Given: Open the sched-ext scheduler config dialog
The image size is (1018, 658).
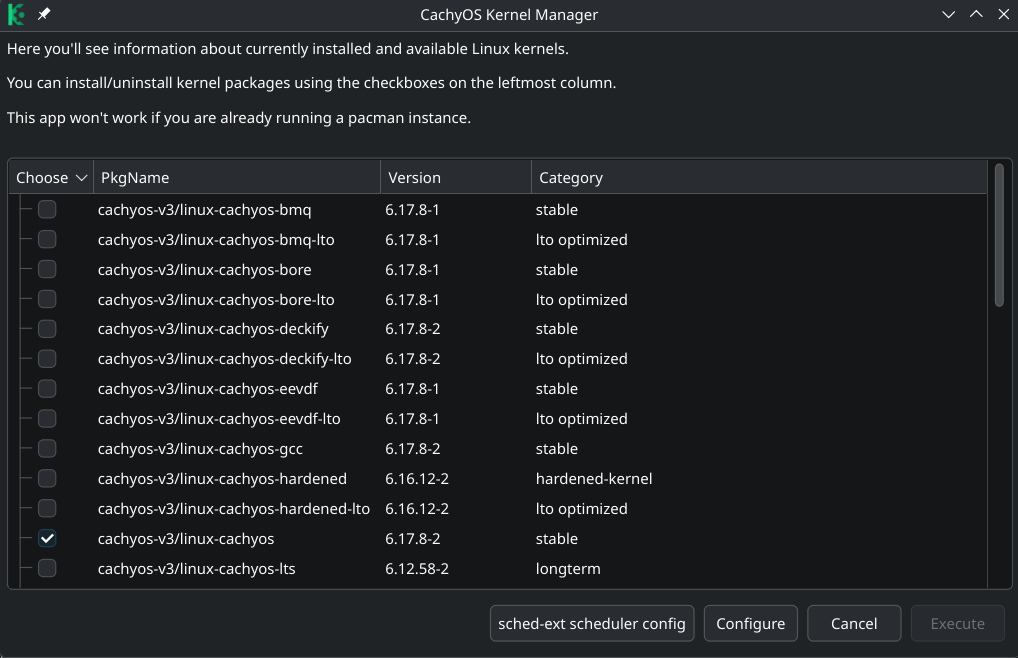Looking at the screenshot, I should (591, 623).
